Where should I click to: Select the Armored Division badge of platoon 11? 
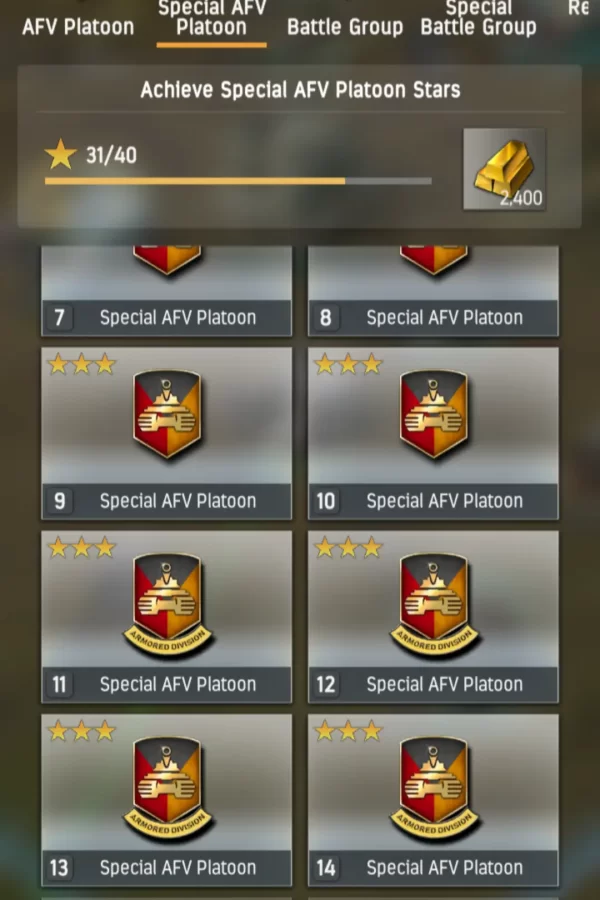coord(167,604)
